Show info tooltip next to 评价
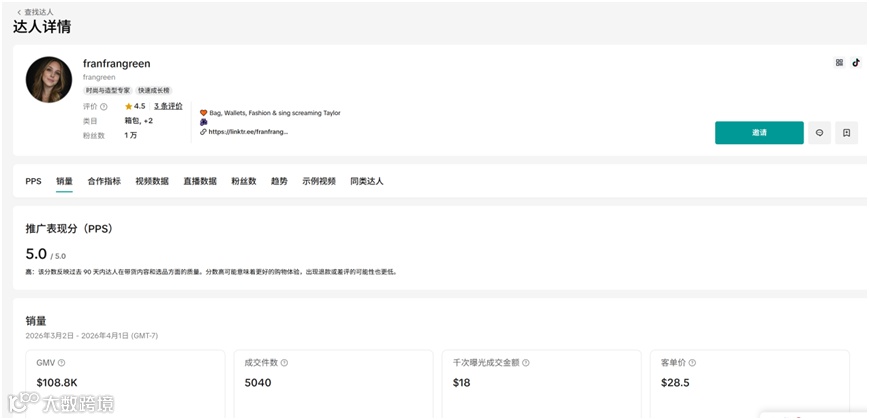 point(104,106)
